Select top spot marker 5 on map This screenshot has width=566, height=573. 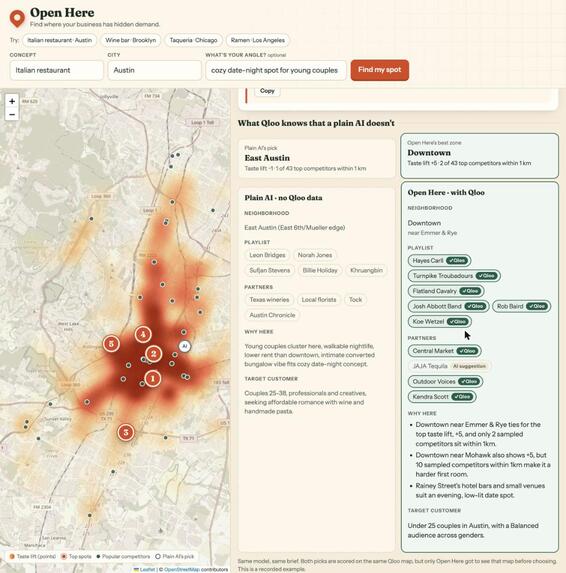coord(111,343)
